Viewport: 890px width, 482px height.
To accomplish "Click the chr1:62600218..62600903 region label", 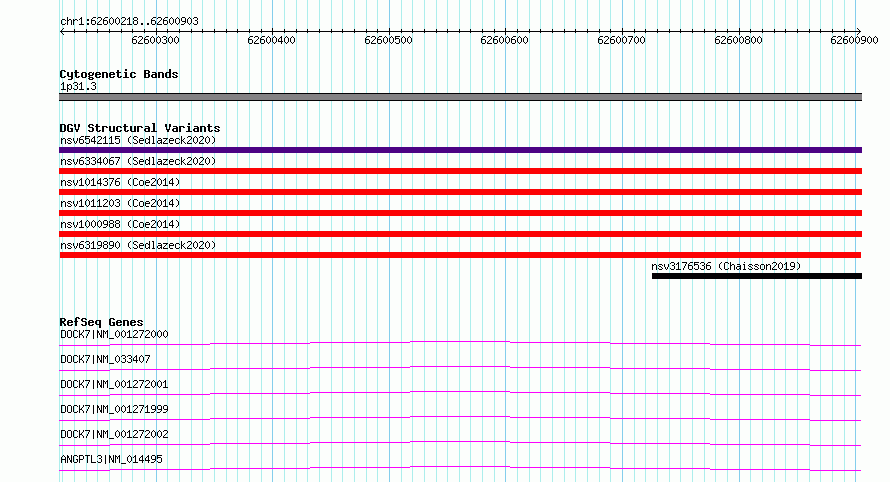I will click(129, 21).
